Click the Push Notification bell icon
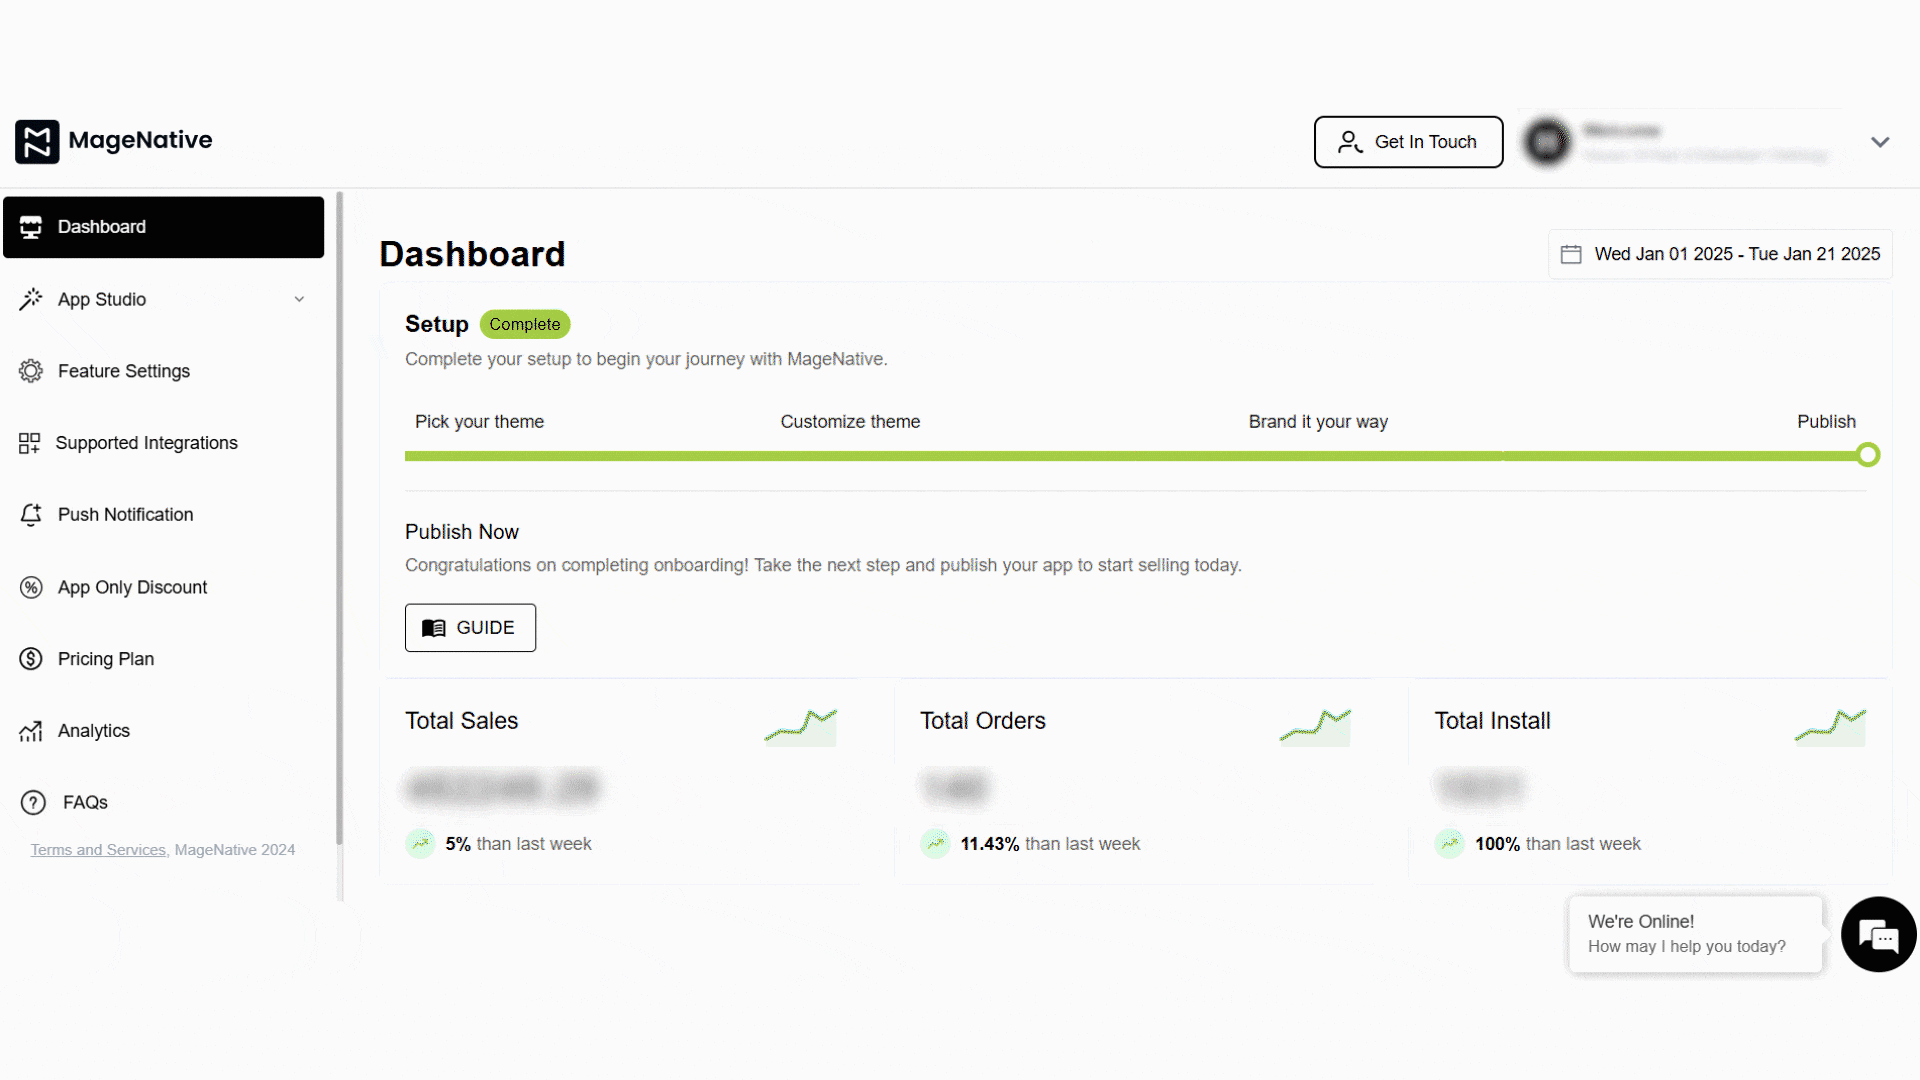Viewport: 1920px width, 1080px height. (30, 514)
